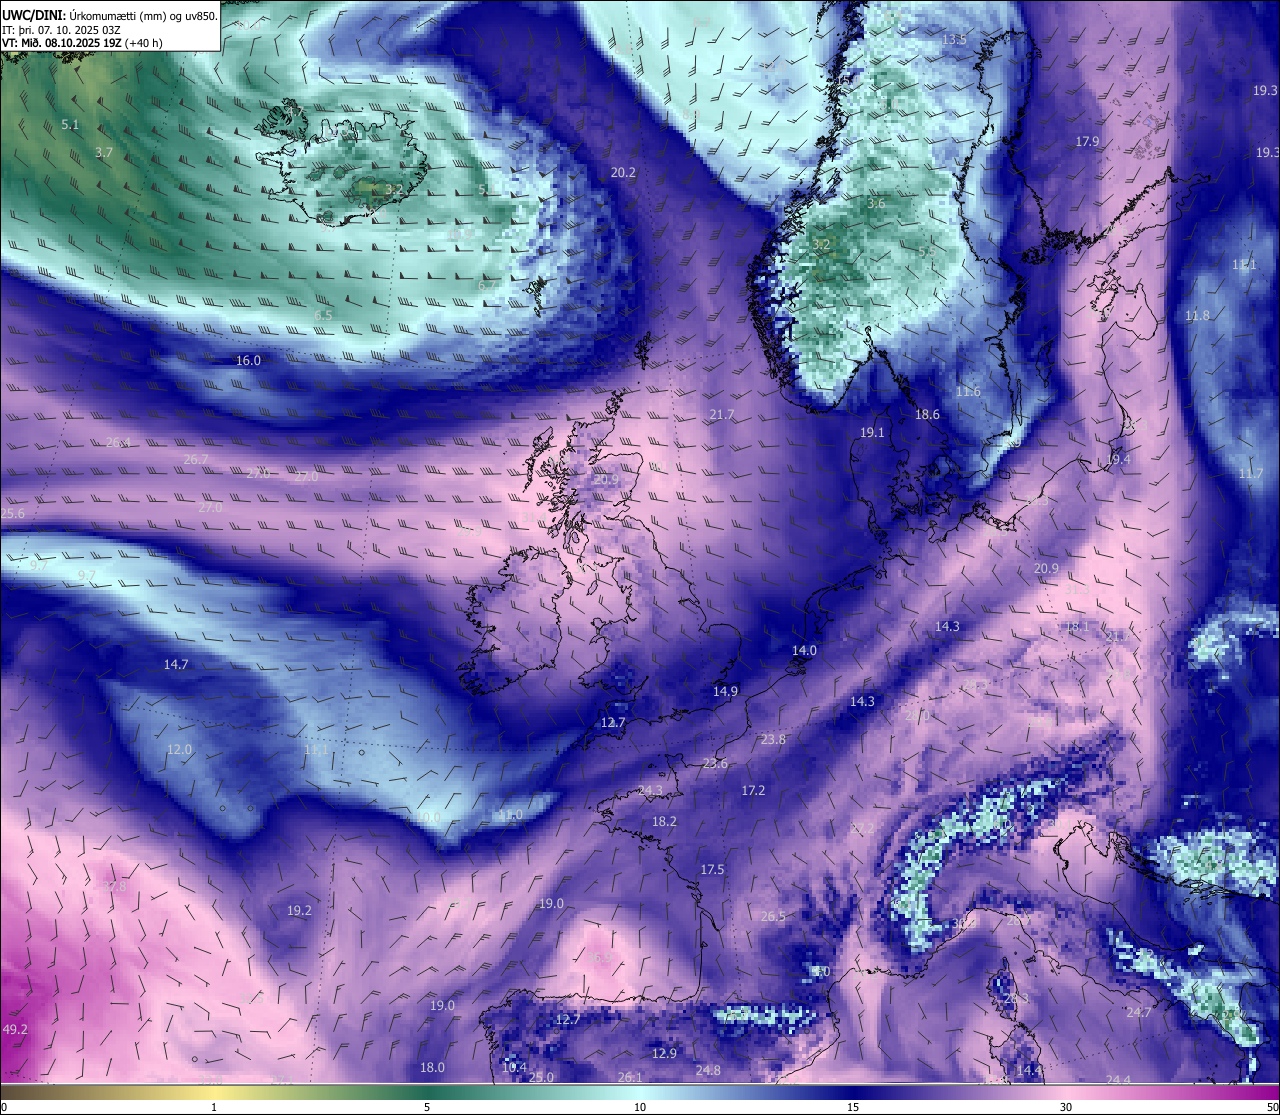Click the 24.8 value on the map
This screenshot has height=1115, width=1280.
(708, 1070)
